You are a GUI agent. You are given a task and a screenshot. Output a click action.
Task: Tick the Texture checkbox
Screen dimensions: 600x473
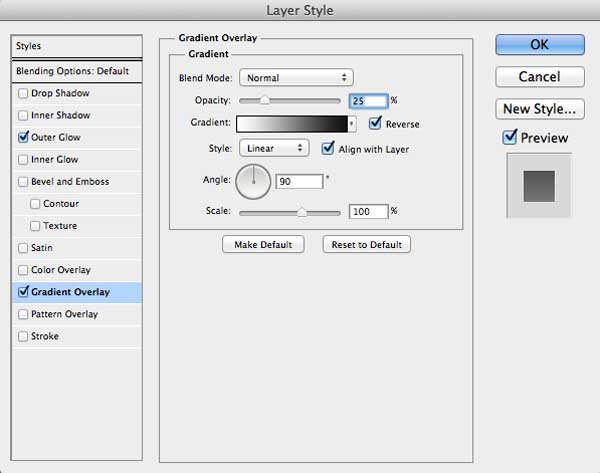pos(35,226)
